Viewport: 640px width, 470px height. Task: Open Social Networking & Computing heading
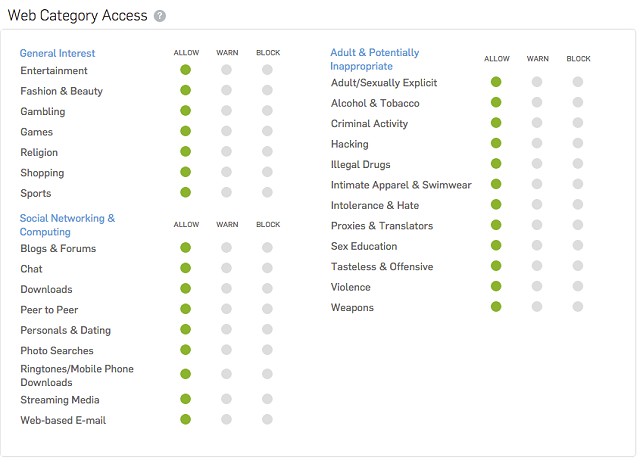point(67,225)
